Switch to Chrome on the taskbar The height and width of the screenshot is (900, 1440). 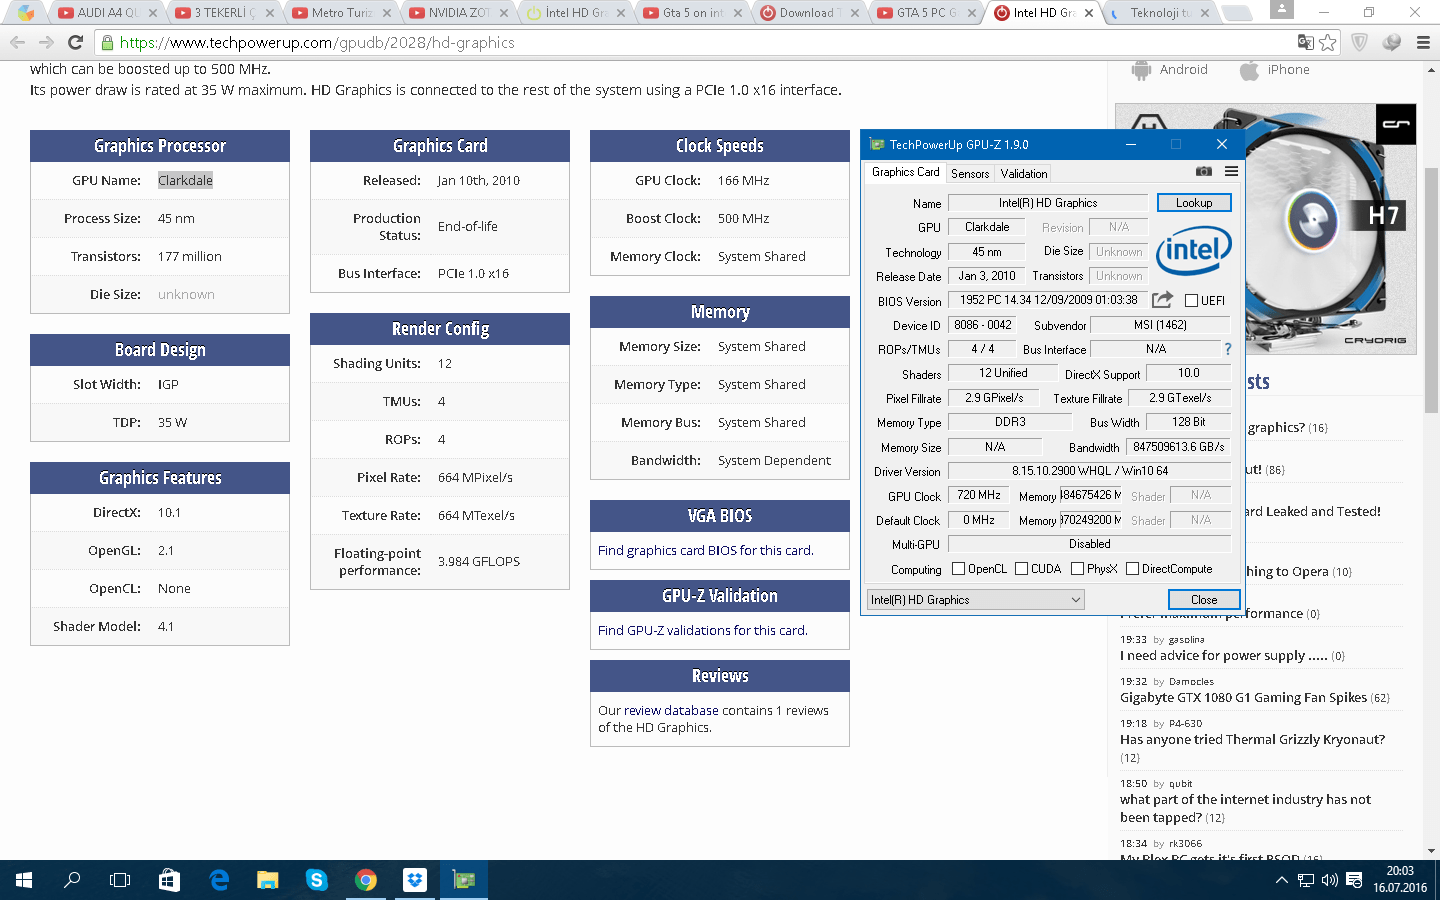366,880
